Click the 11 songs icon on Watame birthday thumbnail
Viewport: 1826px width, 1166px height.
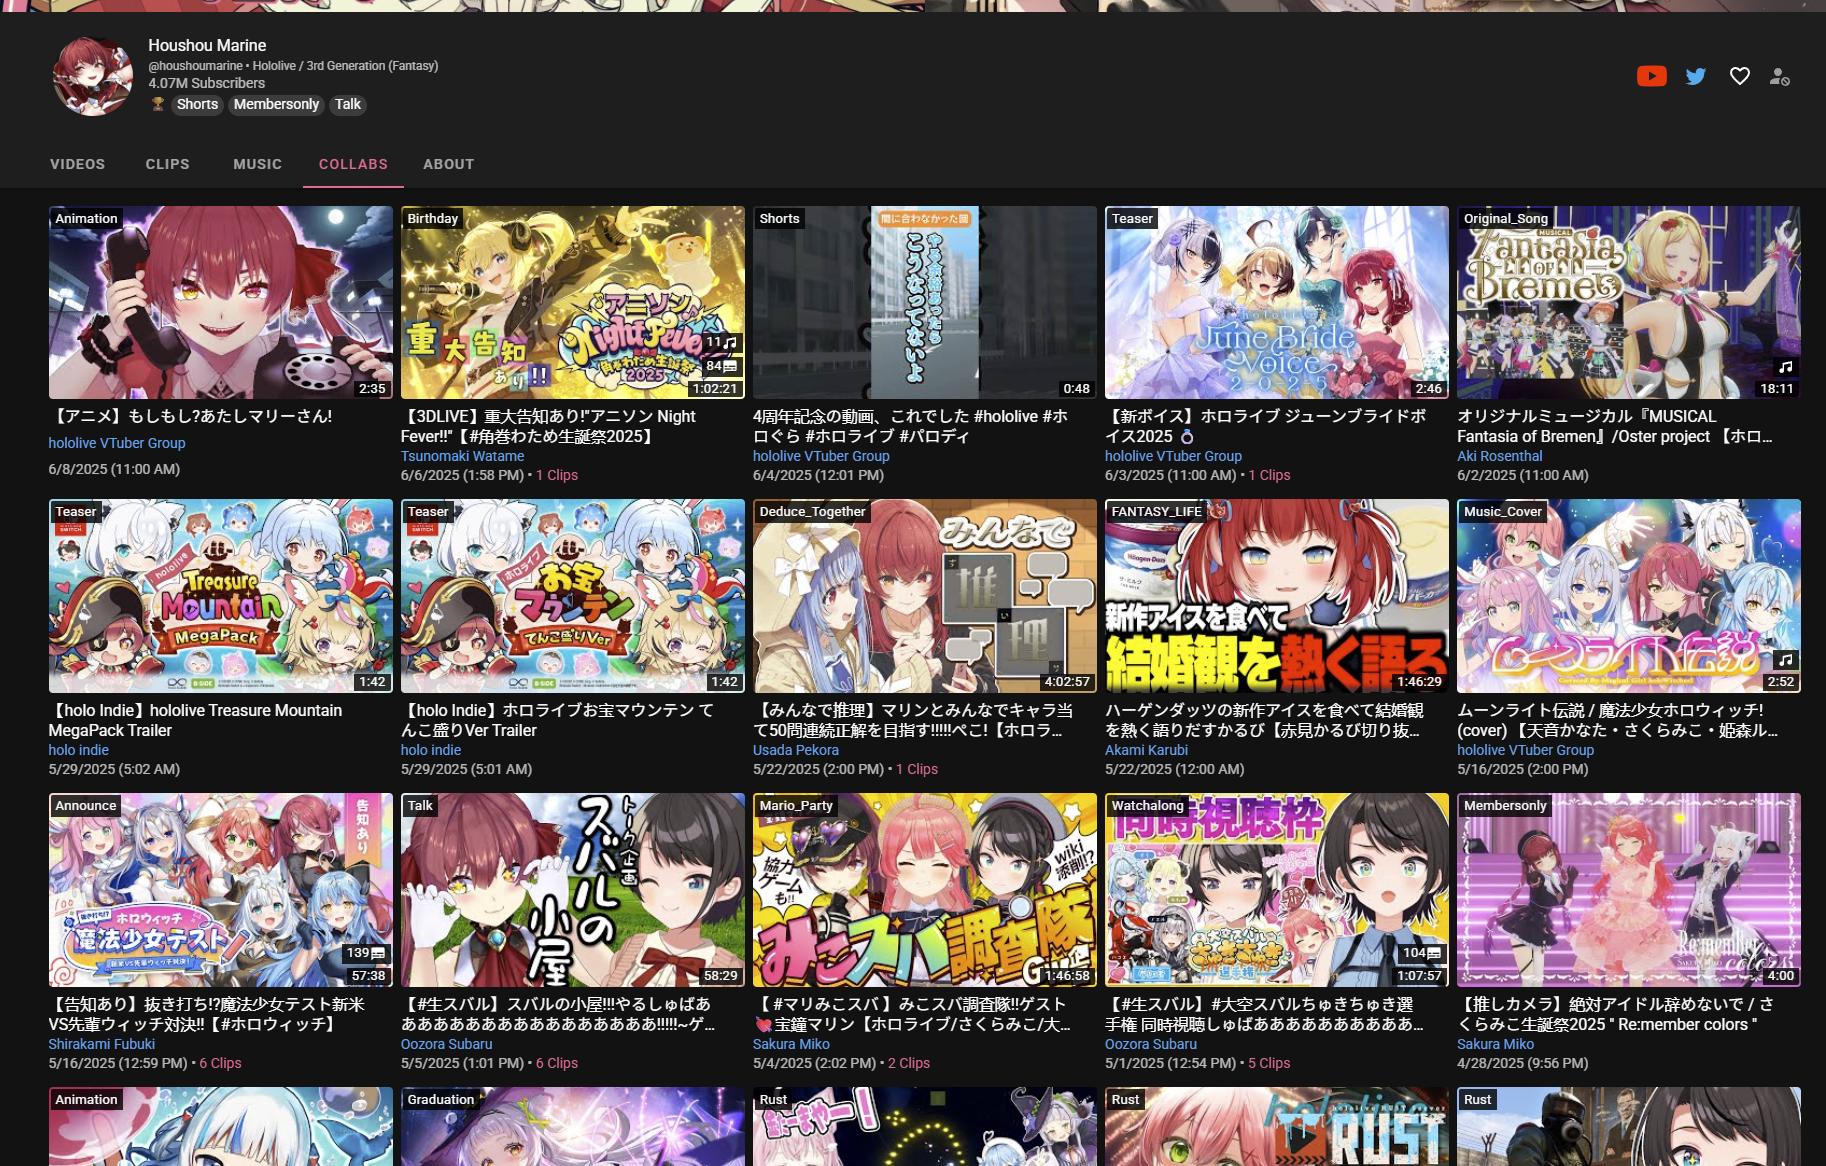722,342
